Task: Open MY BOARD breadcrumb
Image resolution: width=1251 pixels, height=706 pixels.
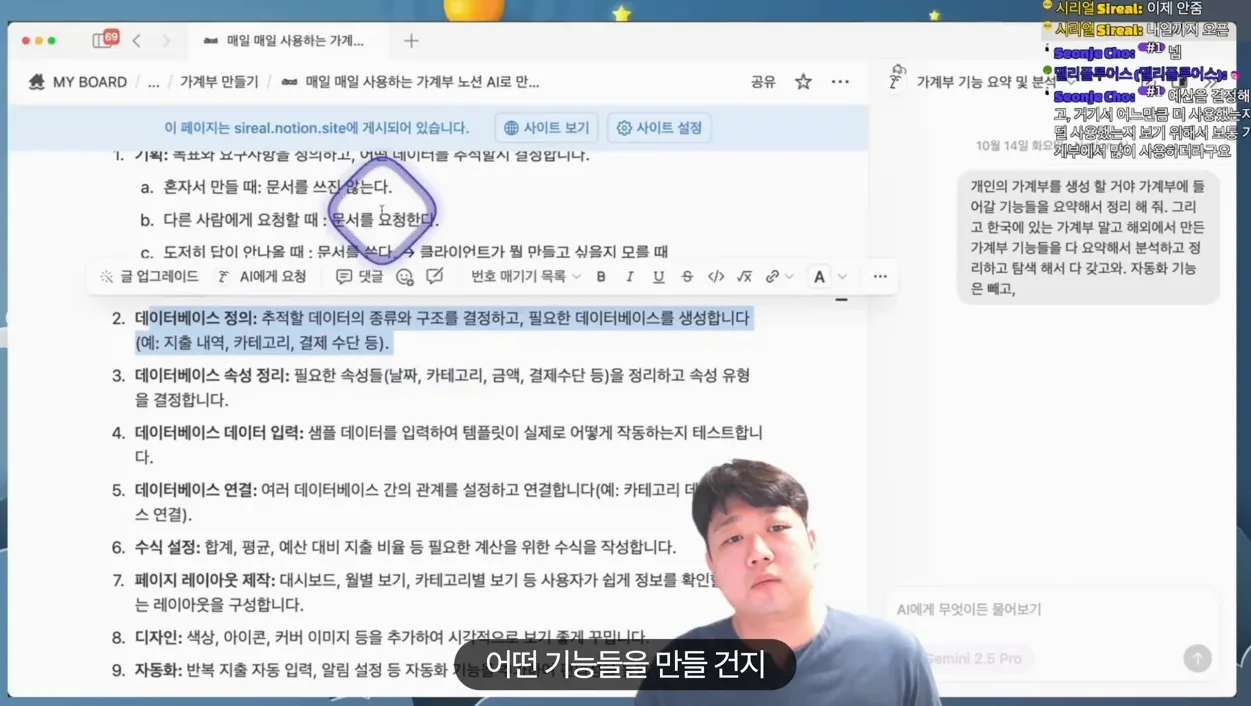Action: pos(78,82)
